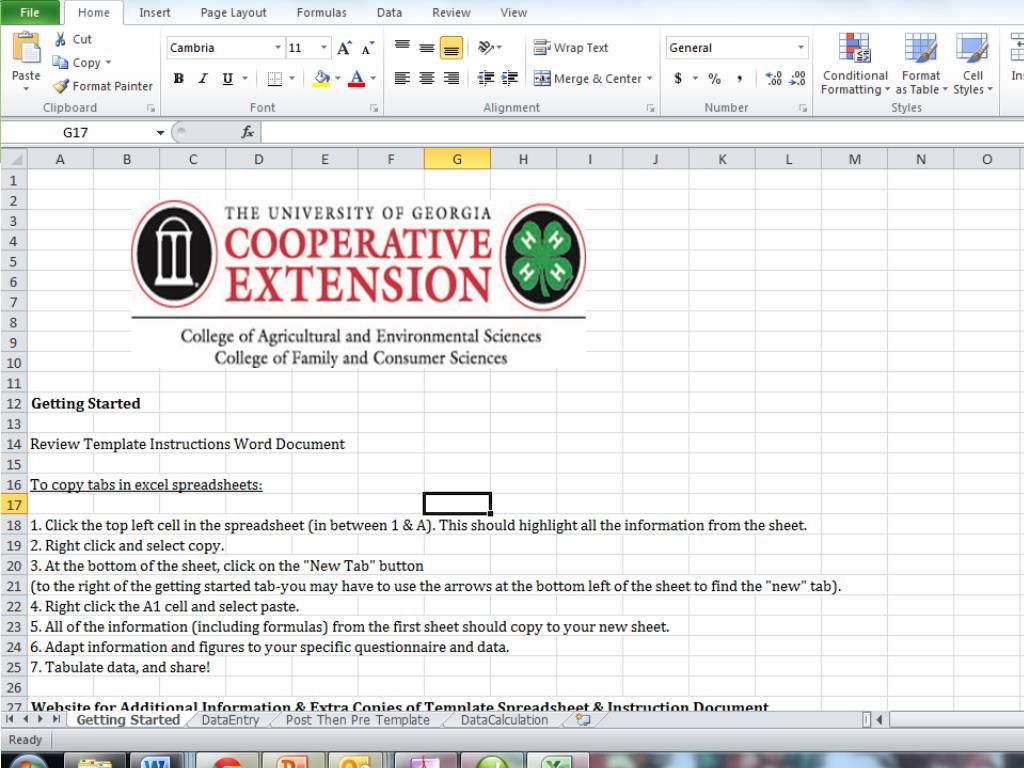Toggle the highlighted Bottom Align button

tap(451, 48)
